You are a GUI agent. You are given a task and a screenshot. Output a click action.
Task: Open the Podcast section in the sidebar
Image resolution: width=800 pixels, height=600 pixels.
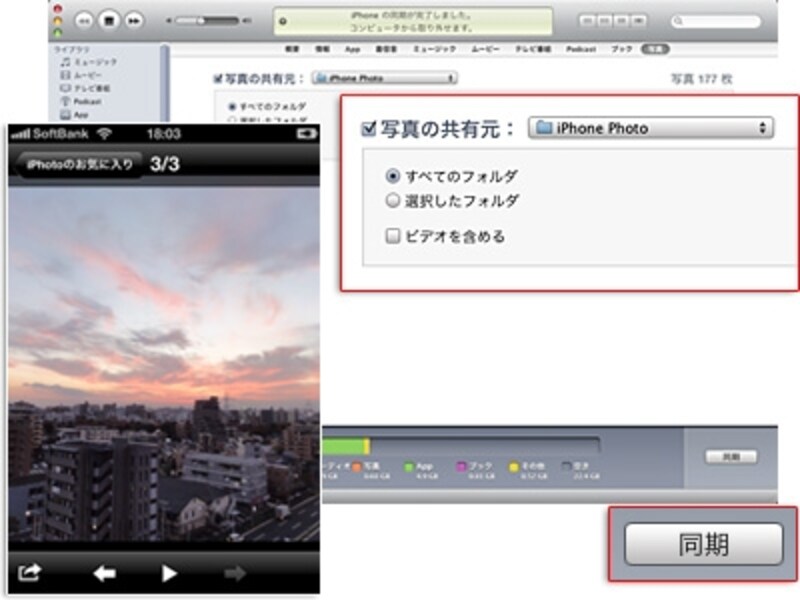point(88,99)
